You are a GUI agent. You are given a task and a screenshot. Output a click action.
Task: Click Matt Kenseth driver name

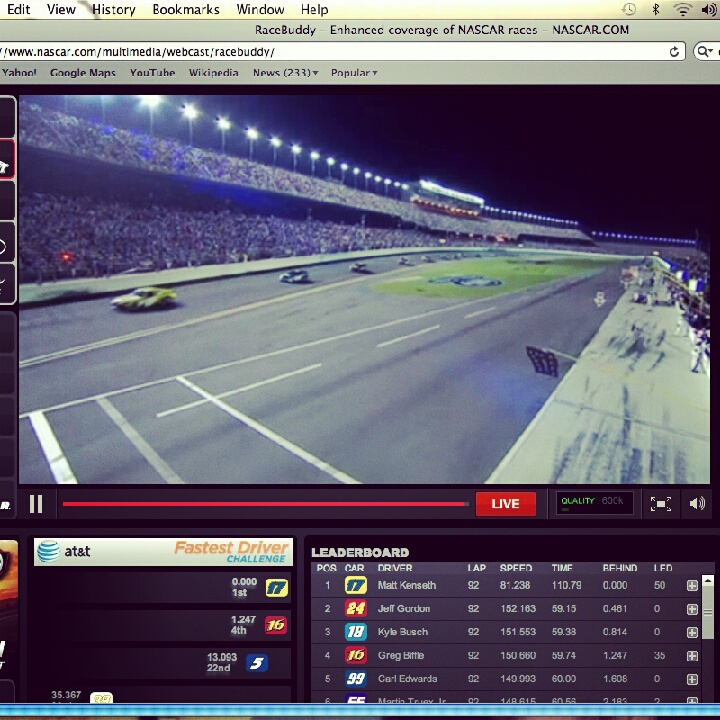[406, 585]
